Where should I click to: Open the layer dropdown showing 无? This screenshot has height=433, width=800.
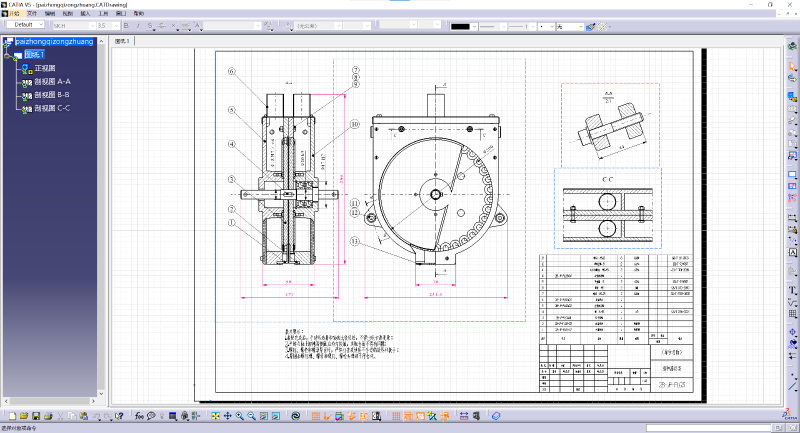point(569,27)
